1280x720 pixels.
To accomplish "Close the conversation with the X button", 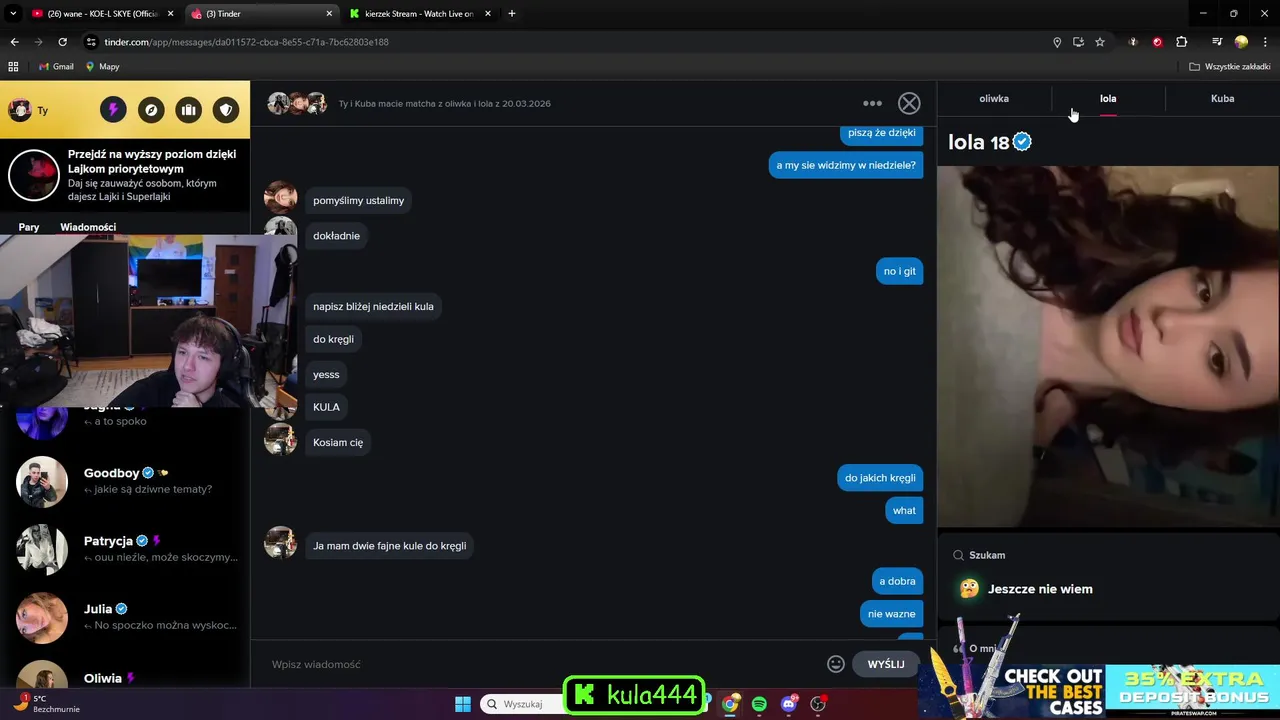I will coord(909,103).
